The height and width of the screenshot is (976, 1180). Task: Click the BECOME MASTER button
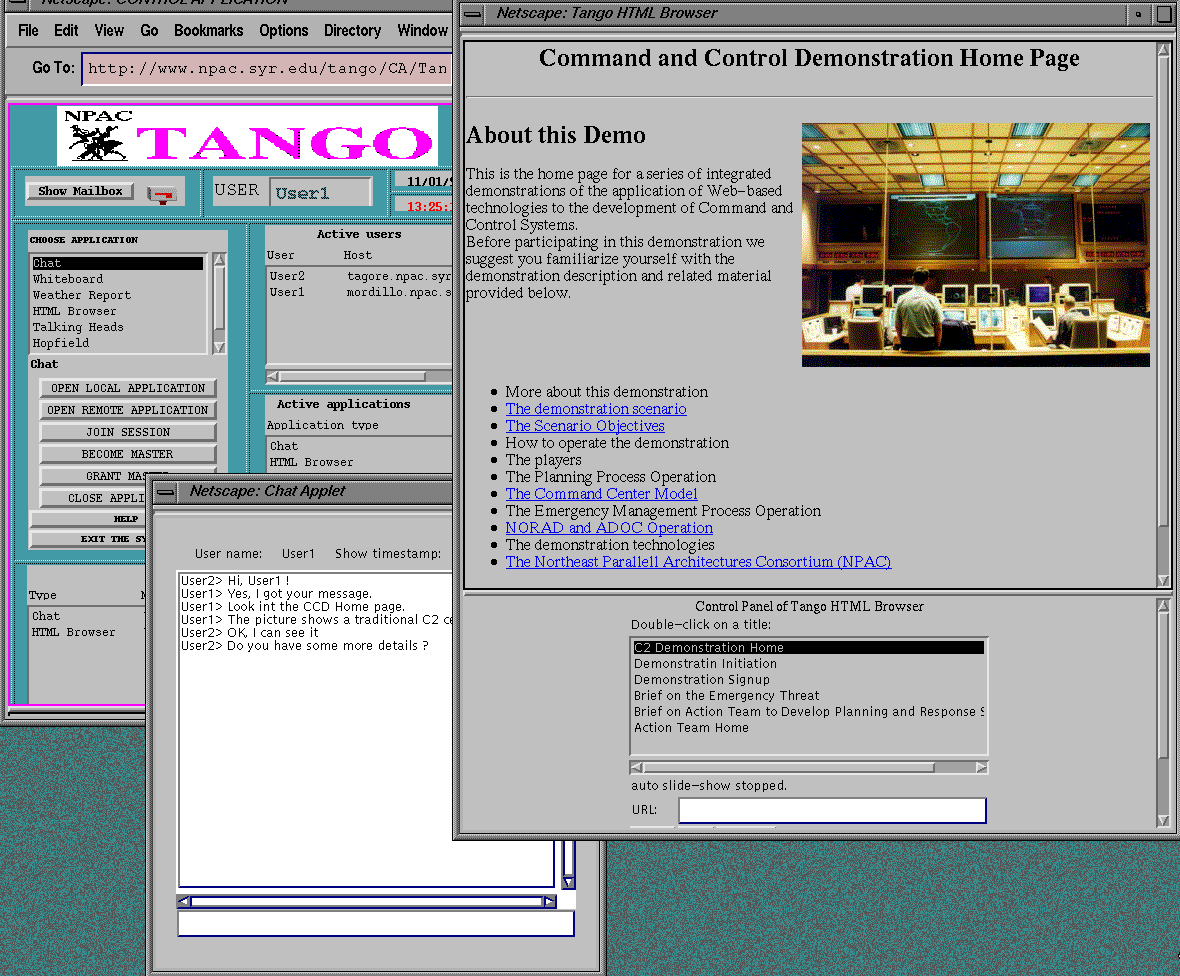click(128, 454)
